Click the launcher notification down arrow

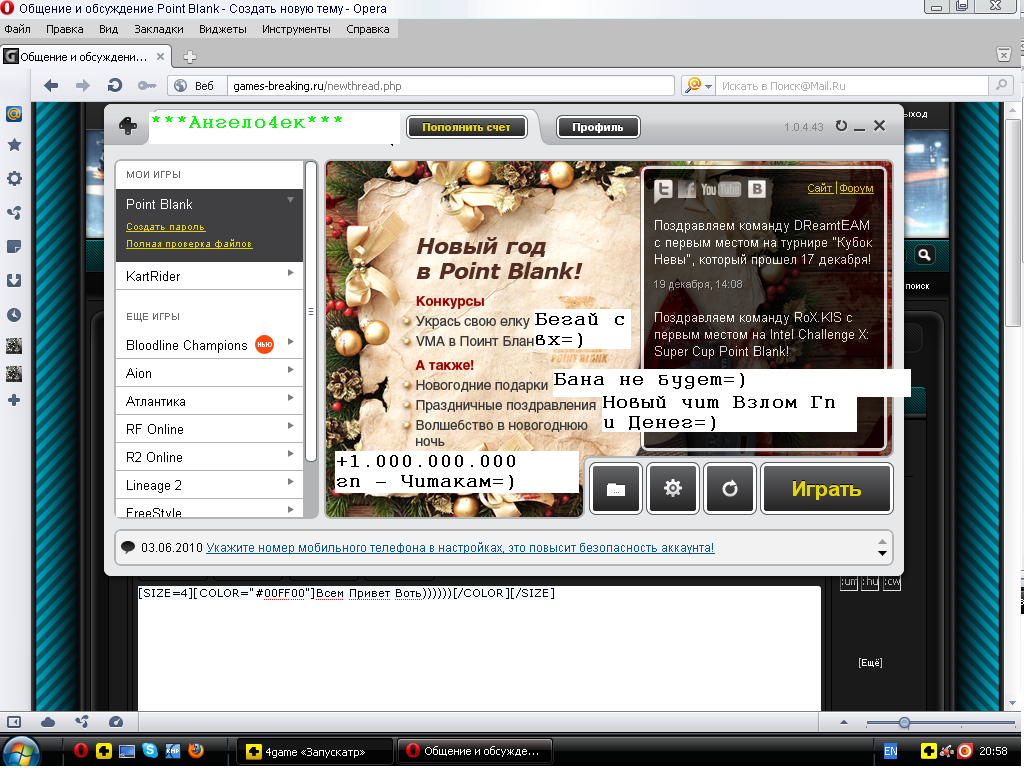(882, 553)
